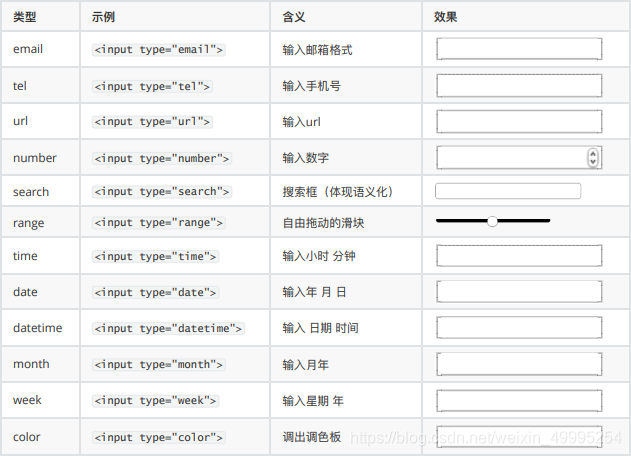
Task: Click the meaning text "搜索框（体现语义化）"
Action: point(338,192)
